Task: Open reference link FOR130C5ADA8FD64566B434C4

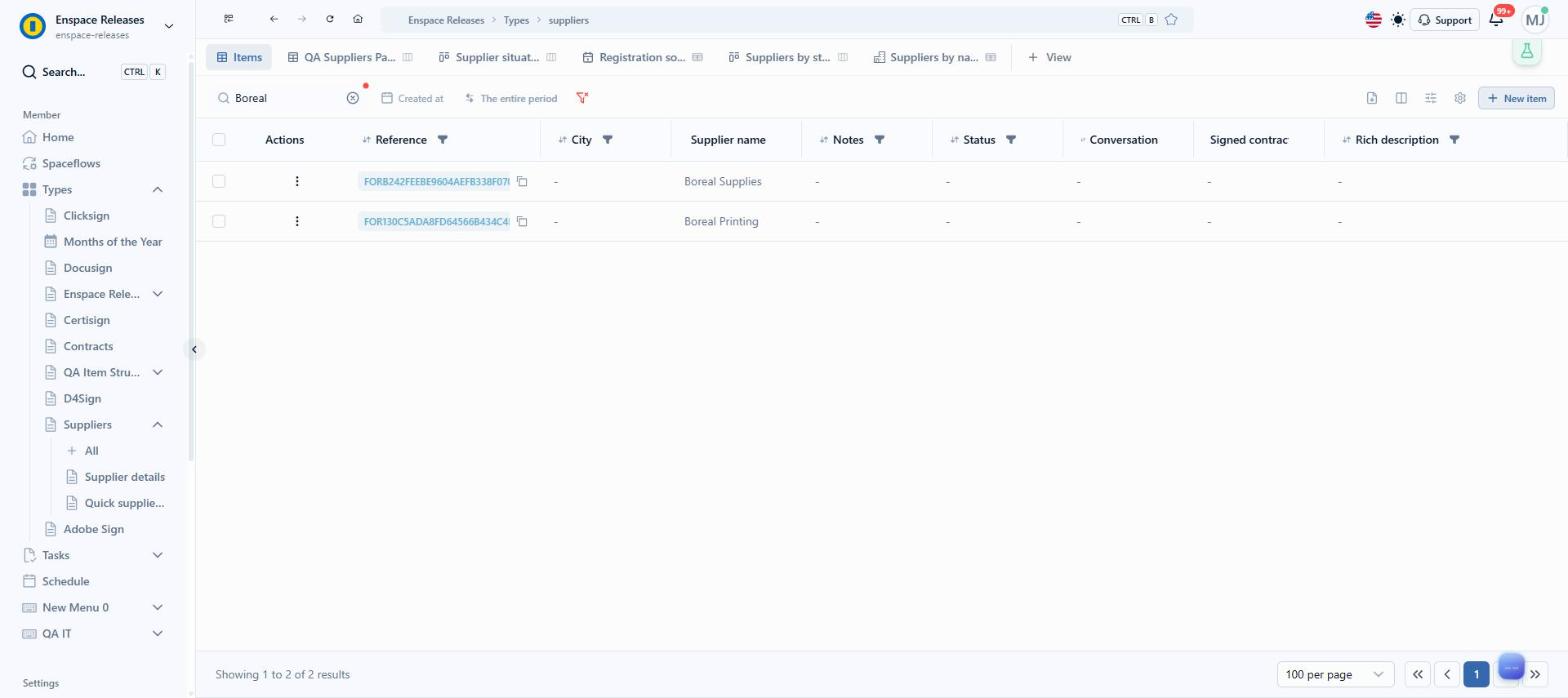Action: [436, 221]
